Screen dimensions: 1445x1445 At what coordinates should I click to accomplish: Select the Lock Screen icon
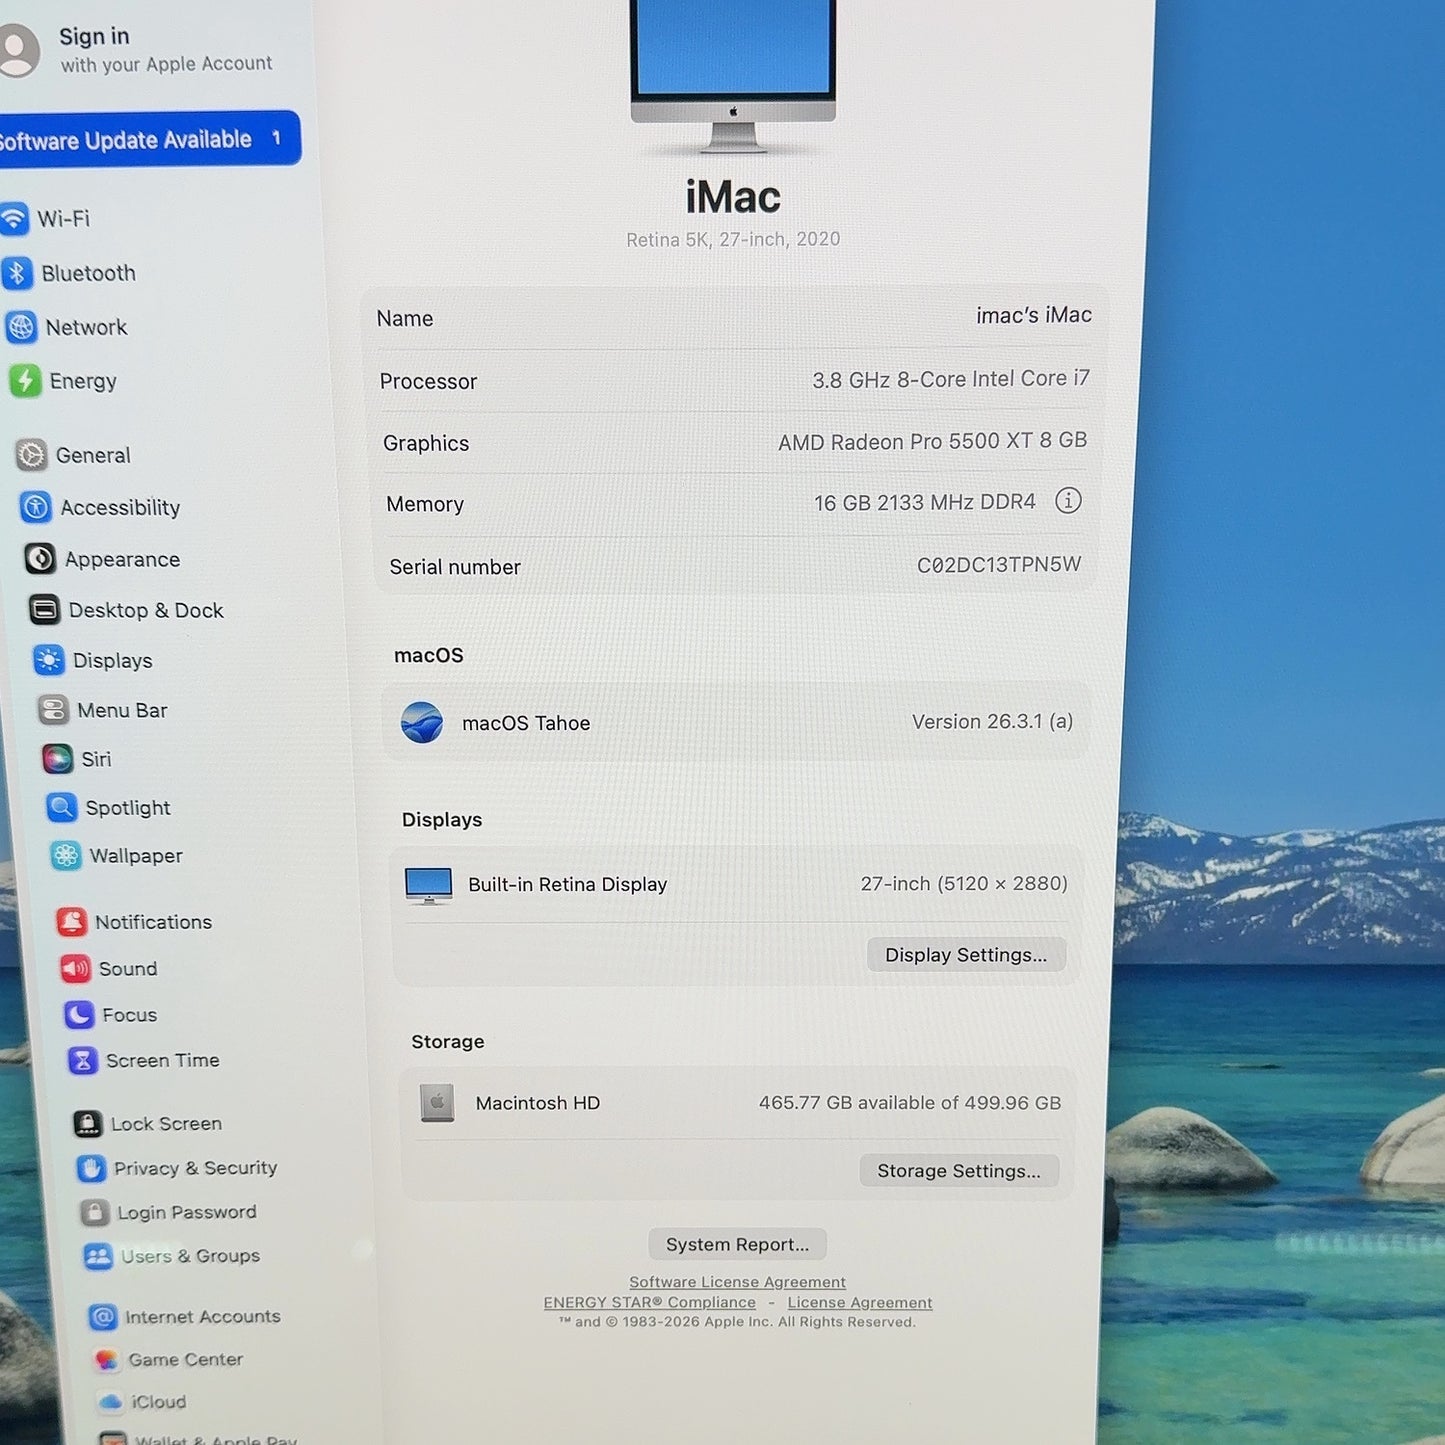pos(88,1124)
